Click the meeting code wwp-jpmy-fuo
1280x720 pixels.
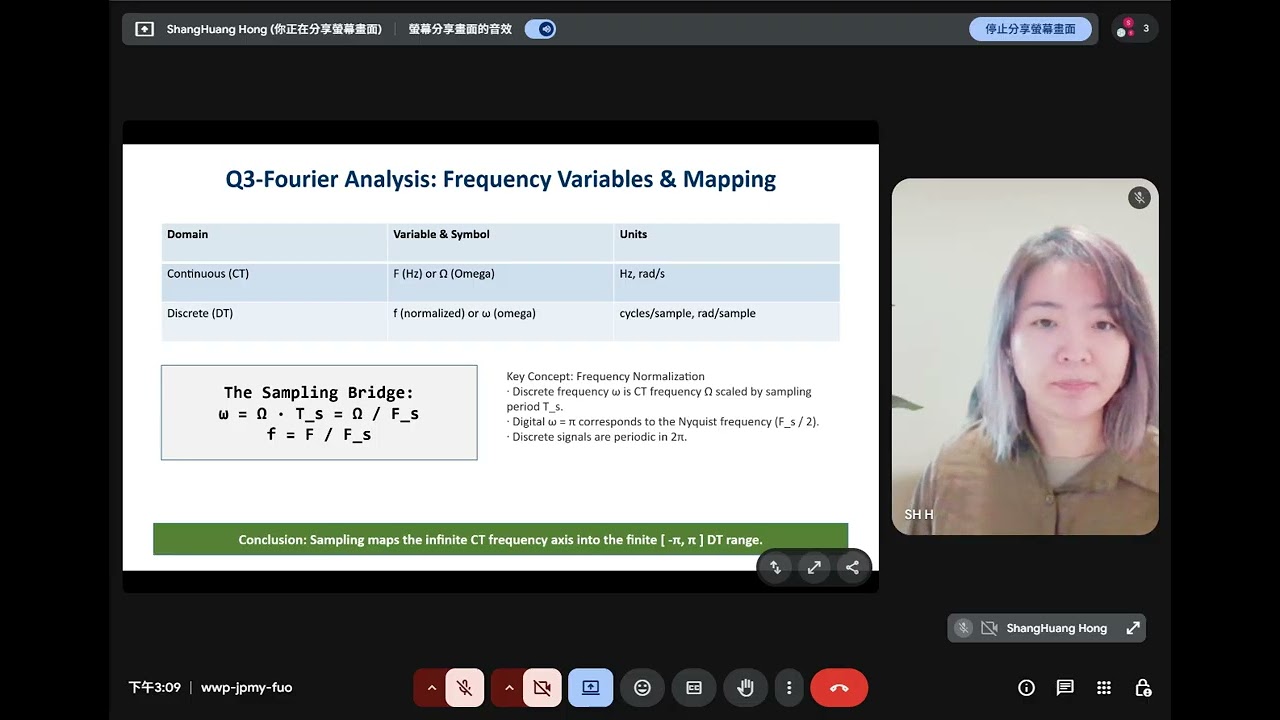pos(247,687)
